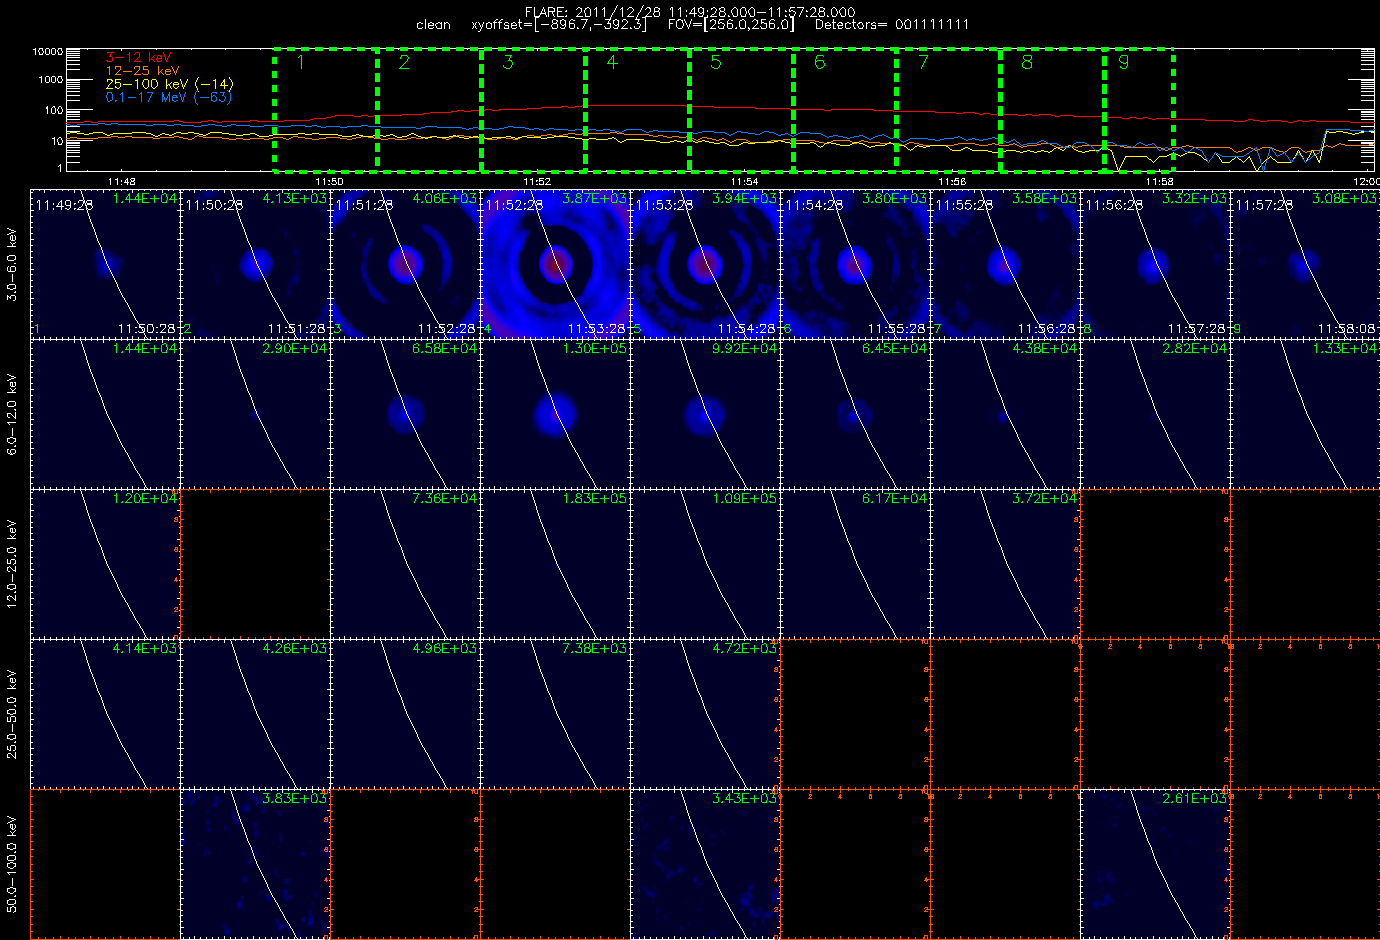This screenshot has height=940, width=1380.
Task: Open the image panel labeled 3.58E+03
Action: [1005, 264]
